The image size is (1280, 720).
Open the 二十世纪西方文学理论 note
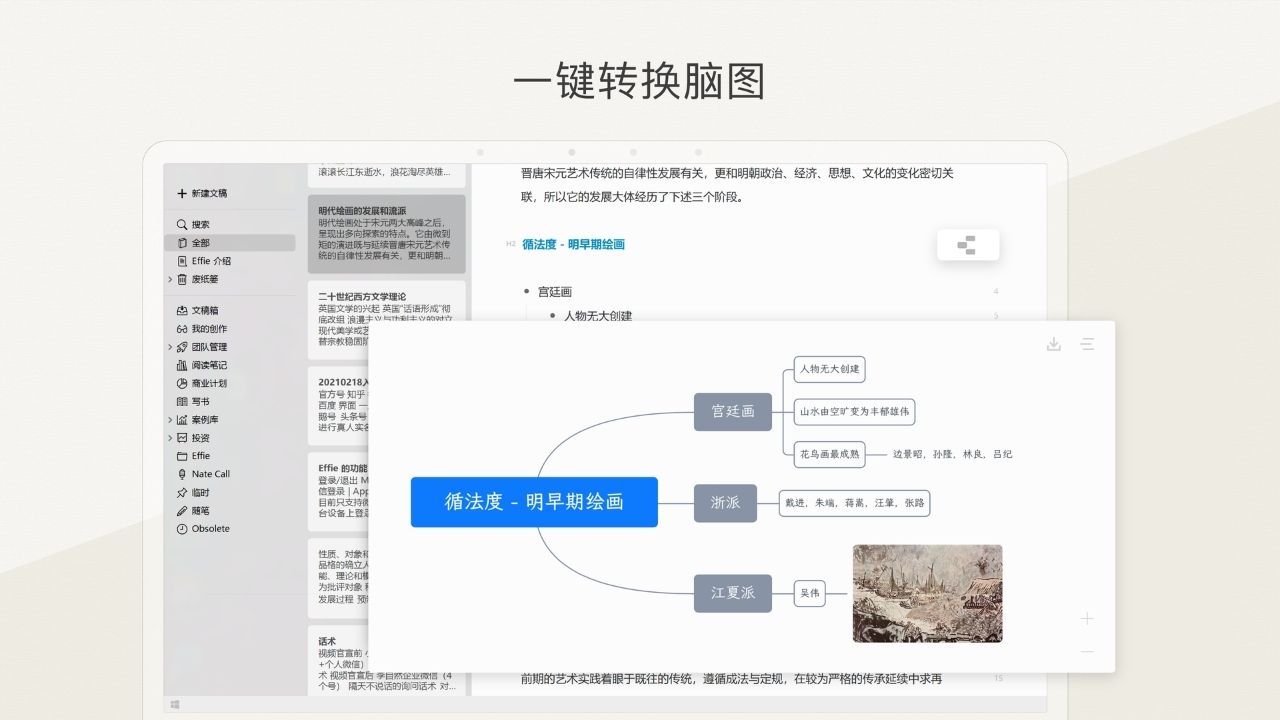coord(389,297)
